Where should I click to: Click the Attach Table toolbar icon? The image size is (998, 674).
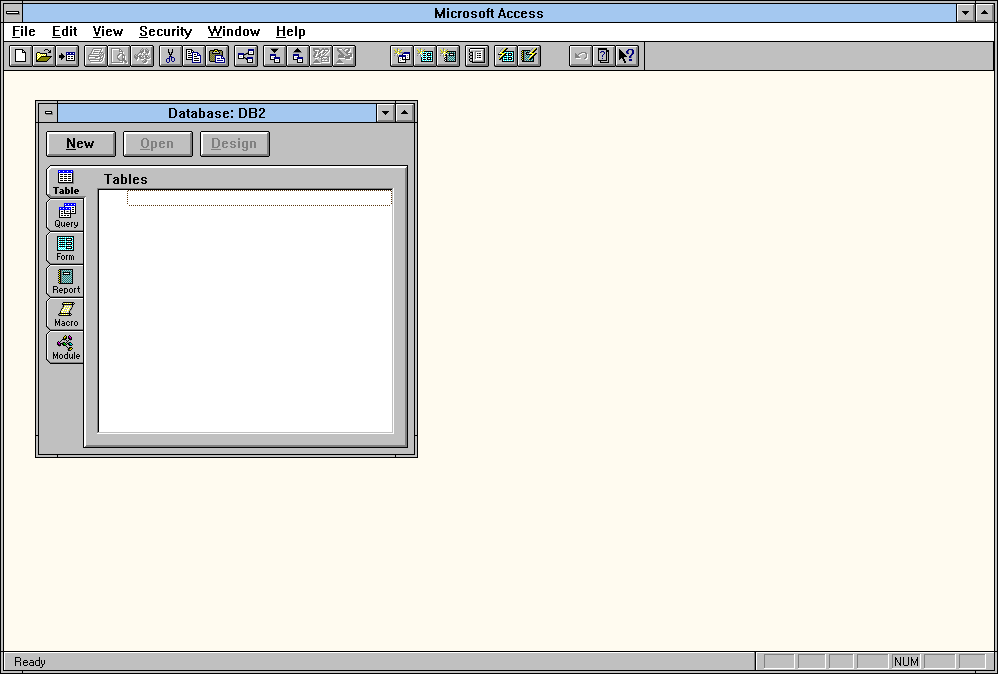tap(67, 56)
